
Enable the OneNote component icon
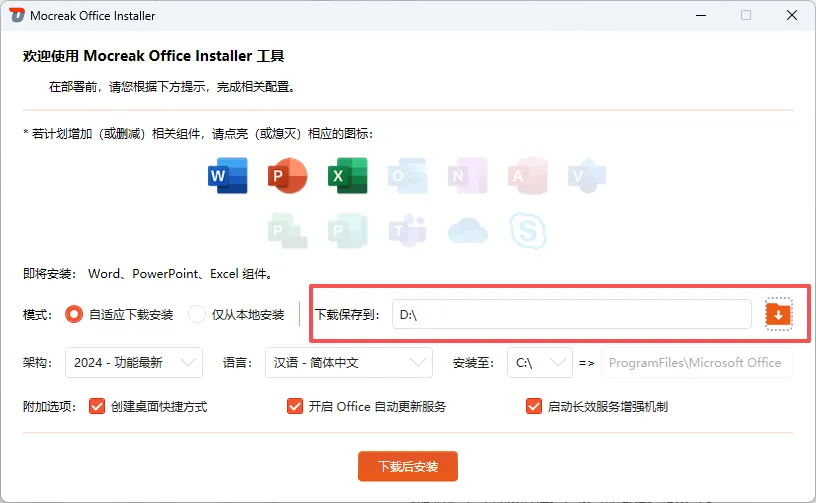point(468,176)
